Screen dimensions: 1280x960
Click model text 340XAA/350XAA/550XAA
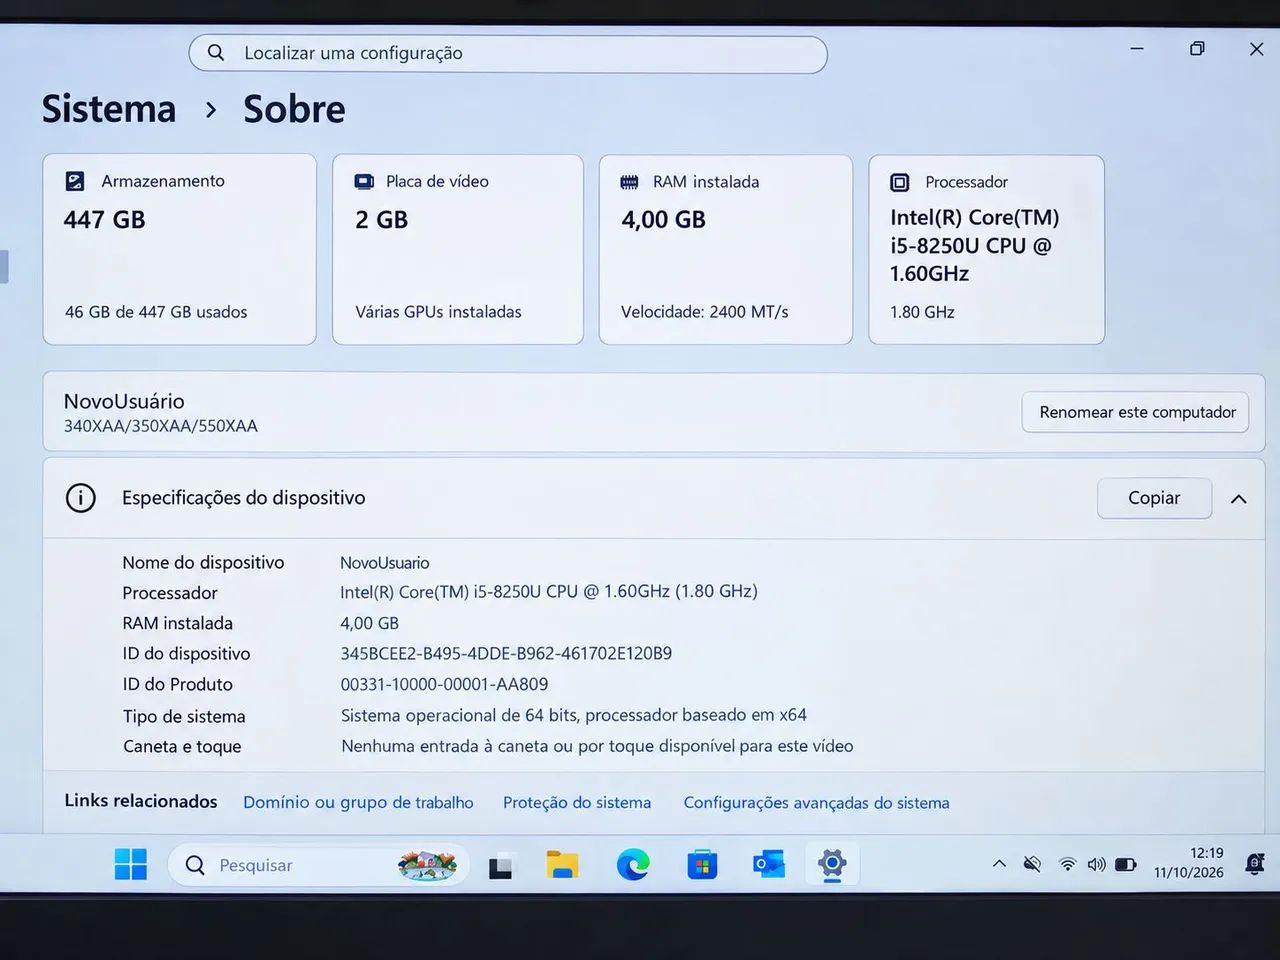click(x=161, y=426)
